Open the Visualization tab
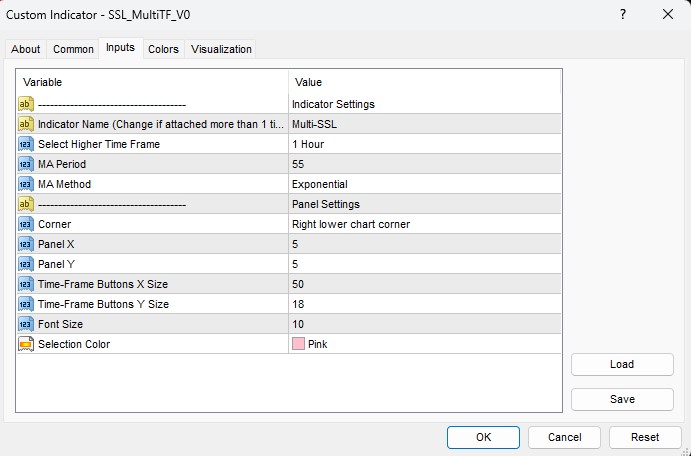This screenshot has width=691, height=456. 221,49
